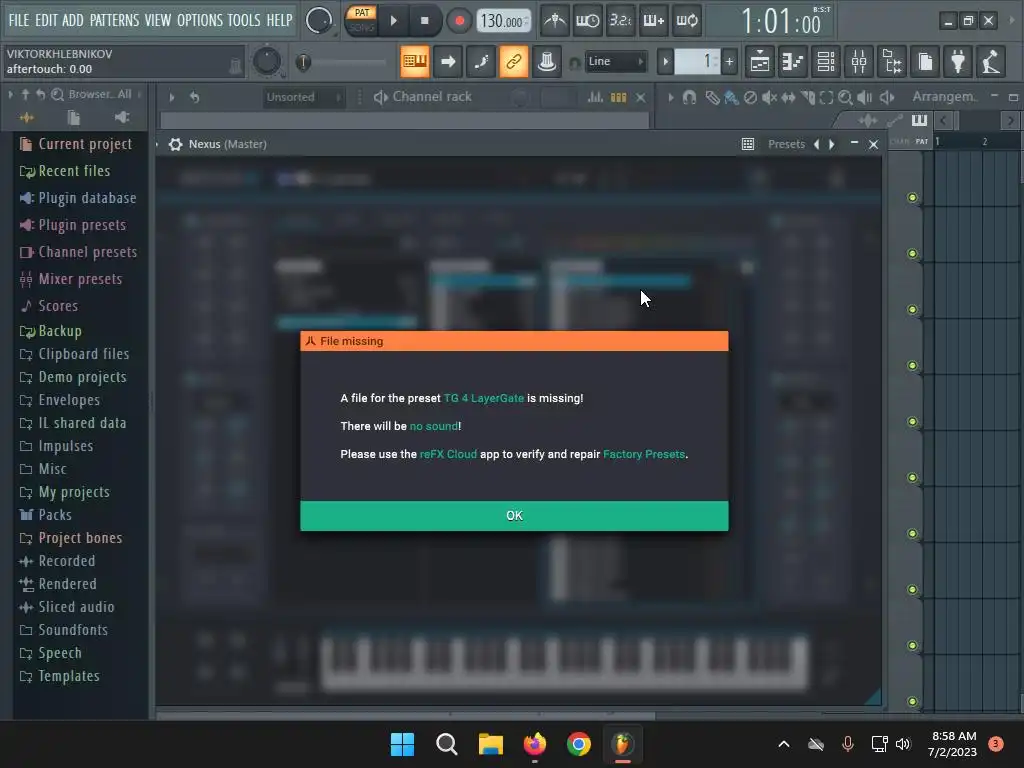Arm the red record button
This screenshot has height=768, width=1024.
(x=459, y=21)
